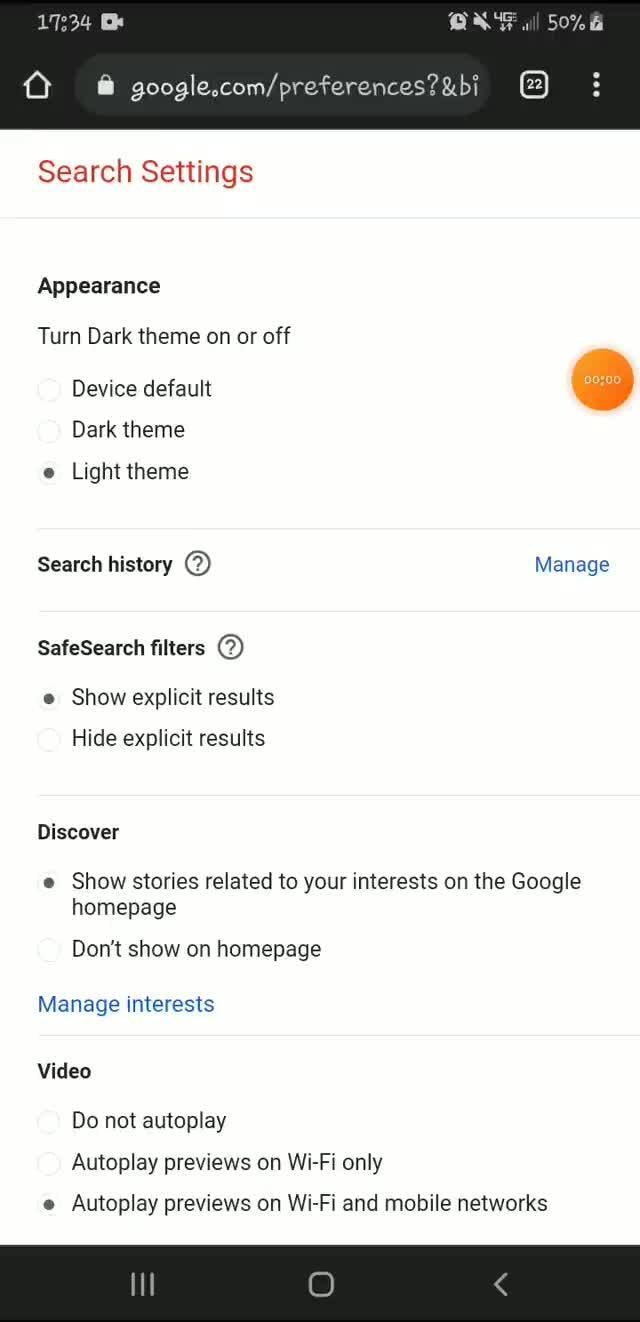Viewport: 640px width, 1322px height.
Task: Open the Manage interests link
Action: coord(126,1004)
